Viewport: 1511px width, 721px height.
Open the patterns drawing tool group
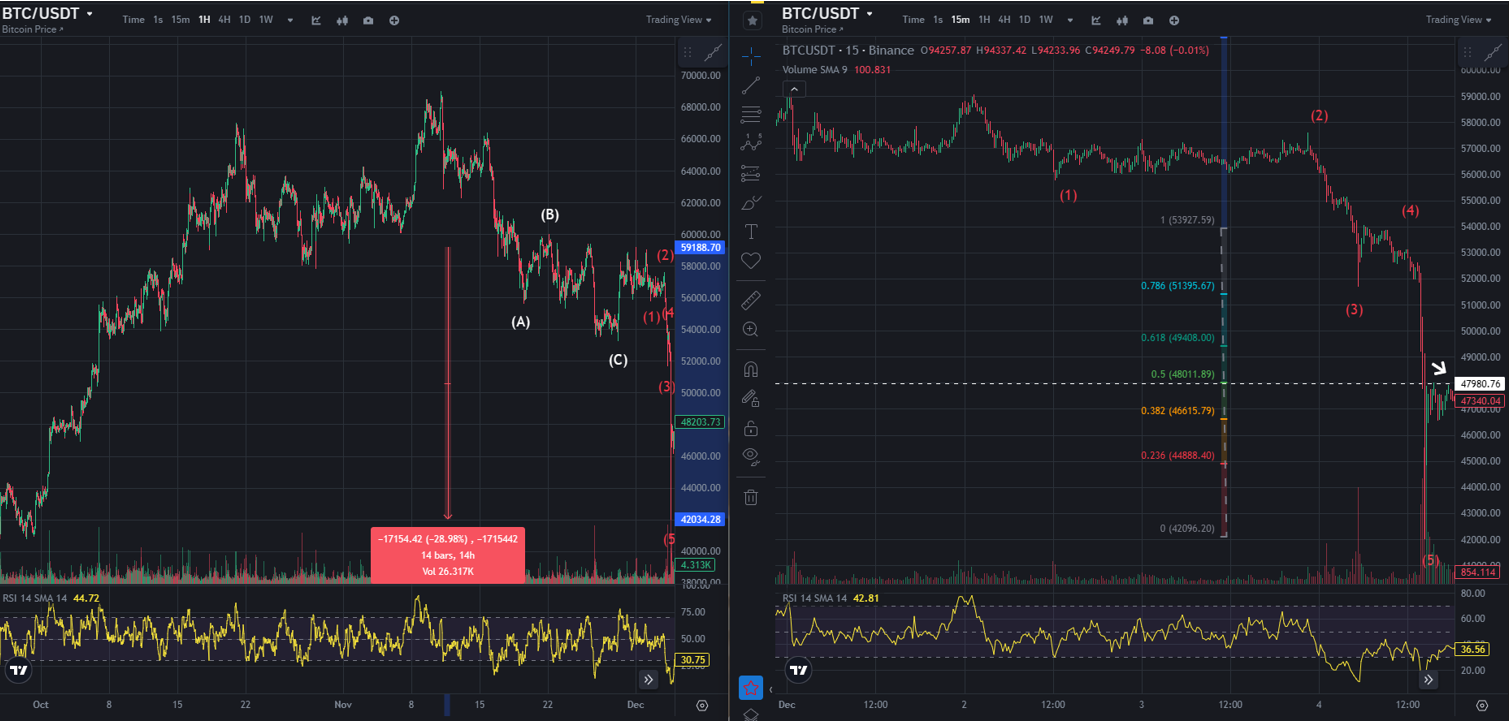(x=751, y=143)
